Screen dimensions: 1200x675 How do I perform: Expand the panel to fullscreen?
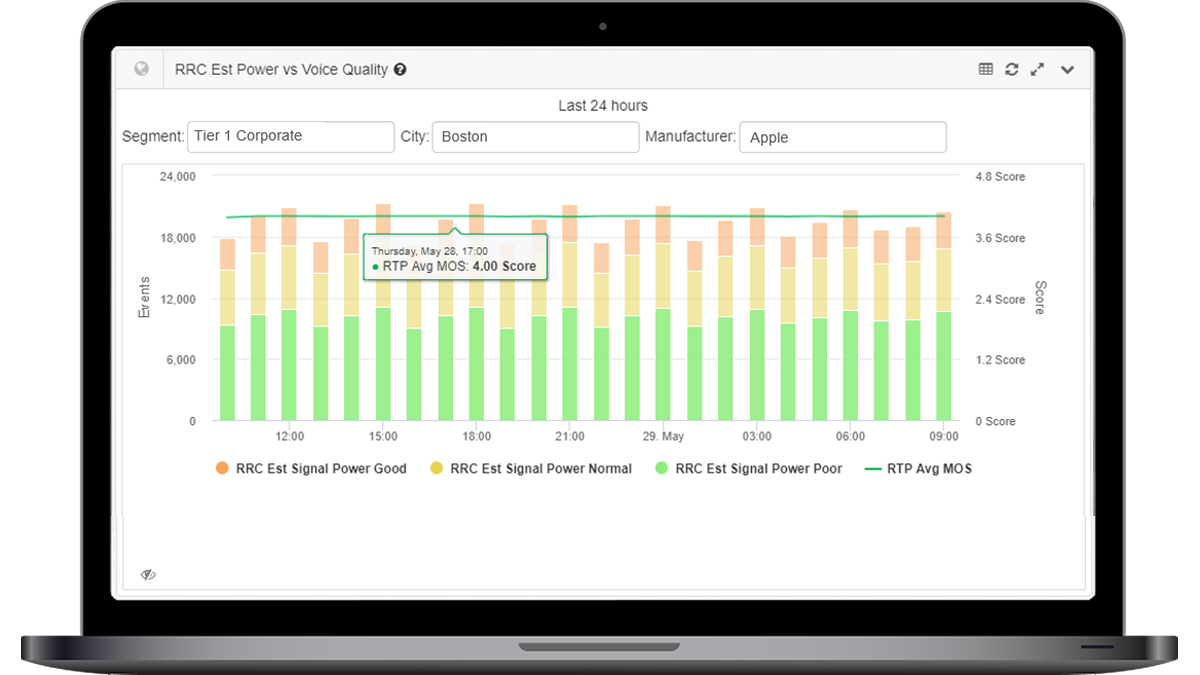tap(1038, 69)
